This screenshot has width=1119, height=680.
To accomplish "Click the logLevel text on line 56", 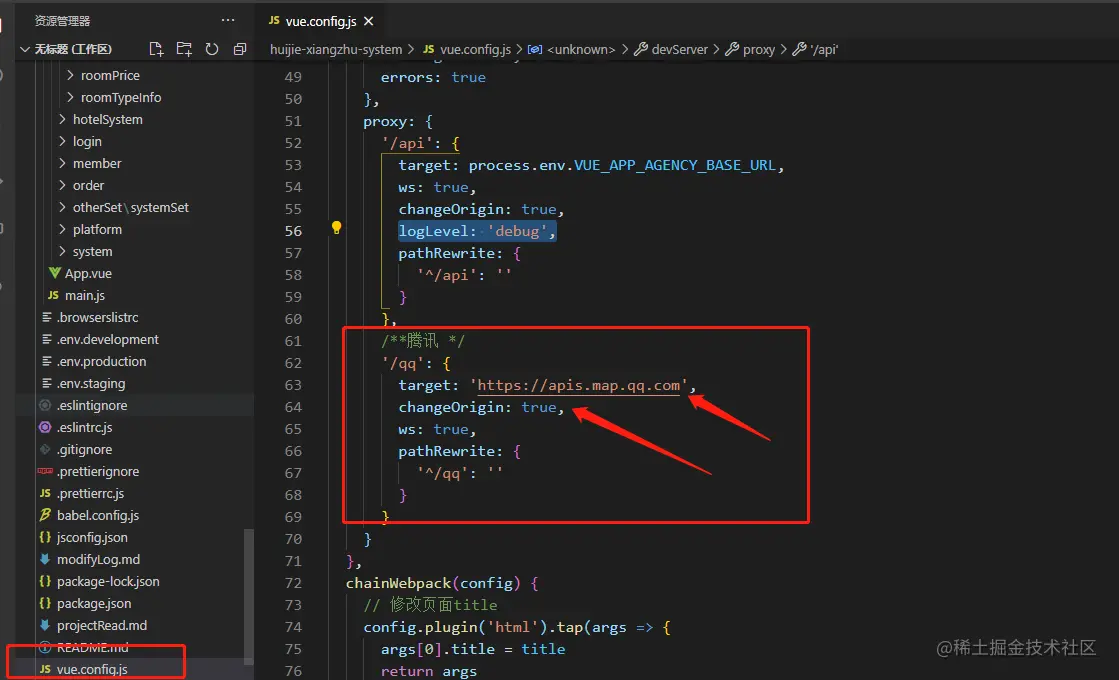I will (432, 231).
